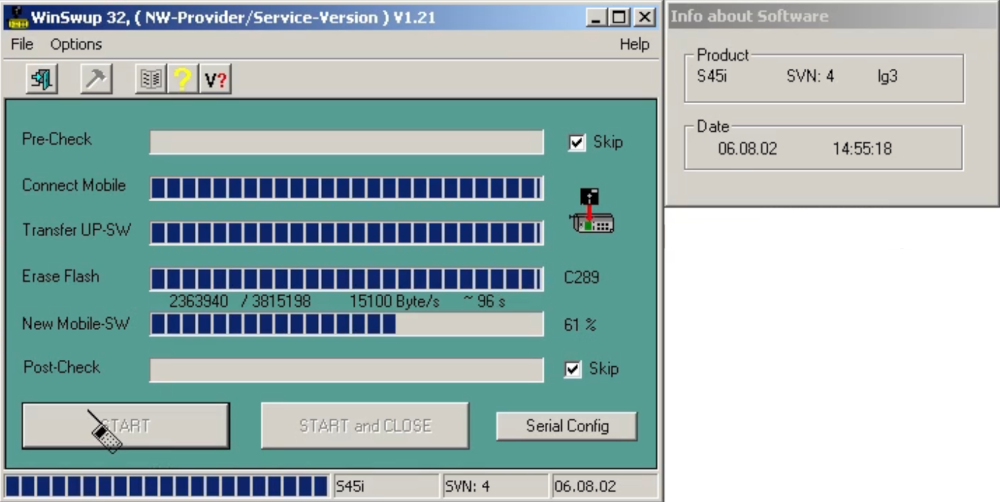Open the manual book toolbar icon
The image size is (1000, 502).
pyautogui.click(x=151, y=80)
